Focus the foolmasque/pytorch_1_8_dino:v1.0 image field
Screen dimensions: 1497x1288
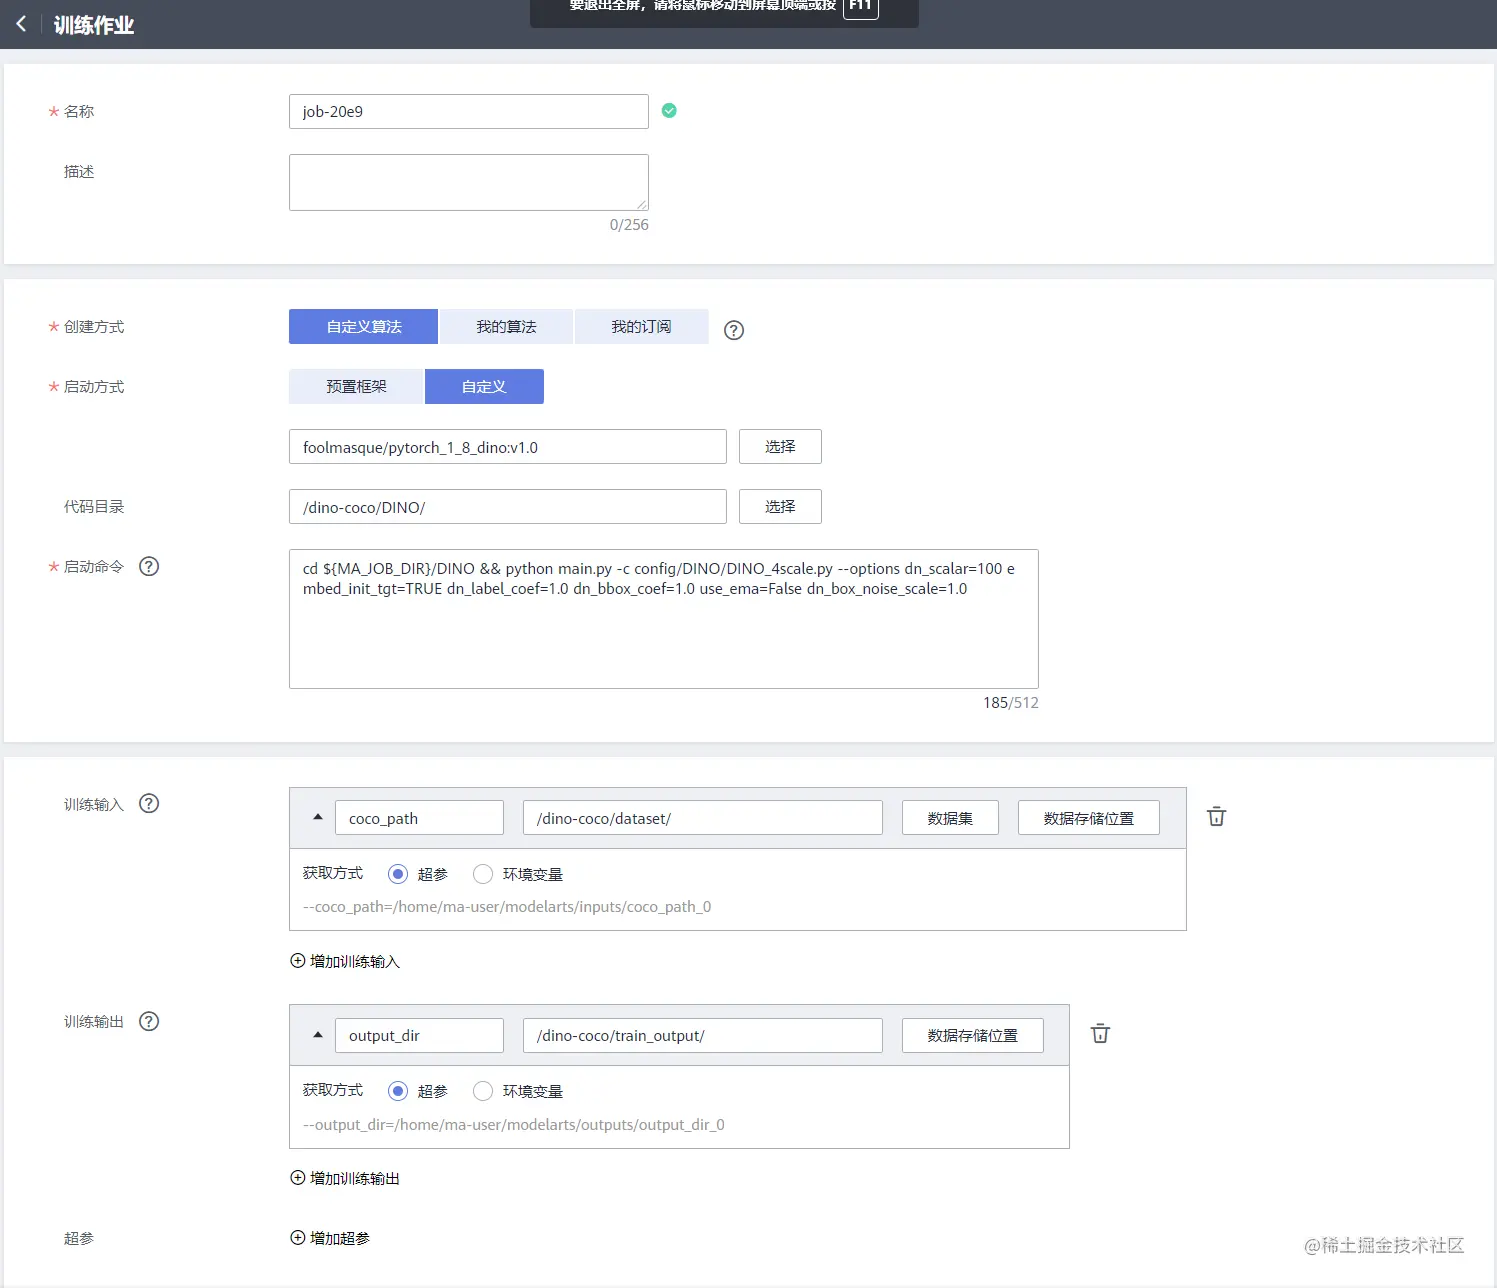pyautogui.click(x=508, y=447)
